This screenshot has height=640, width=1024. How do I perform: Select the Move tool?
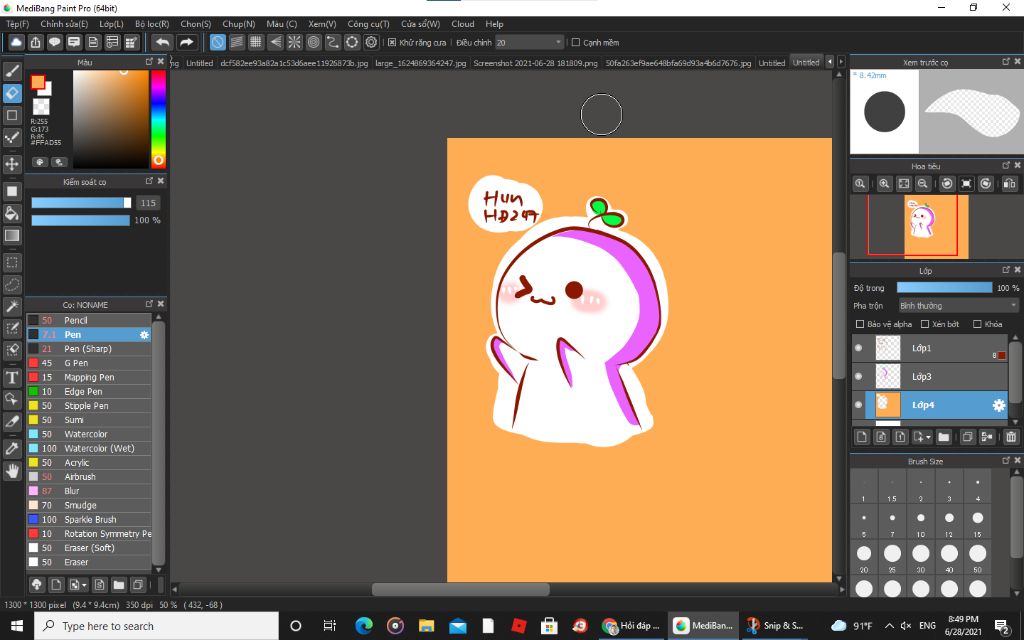tap(12, 163)
